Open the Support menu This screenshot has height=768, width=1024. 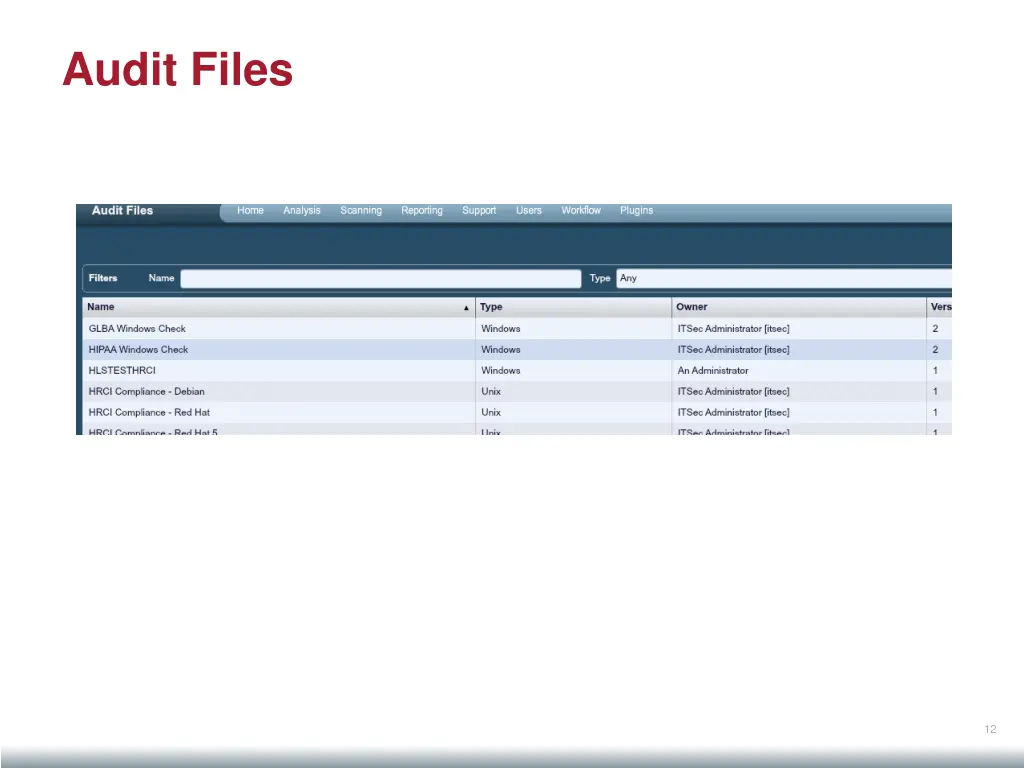tap(479, 210)
